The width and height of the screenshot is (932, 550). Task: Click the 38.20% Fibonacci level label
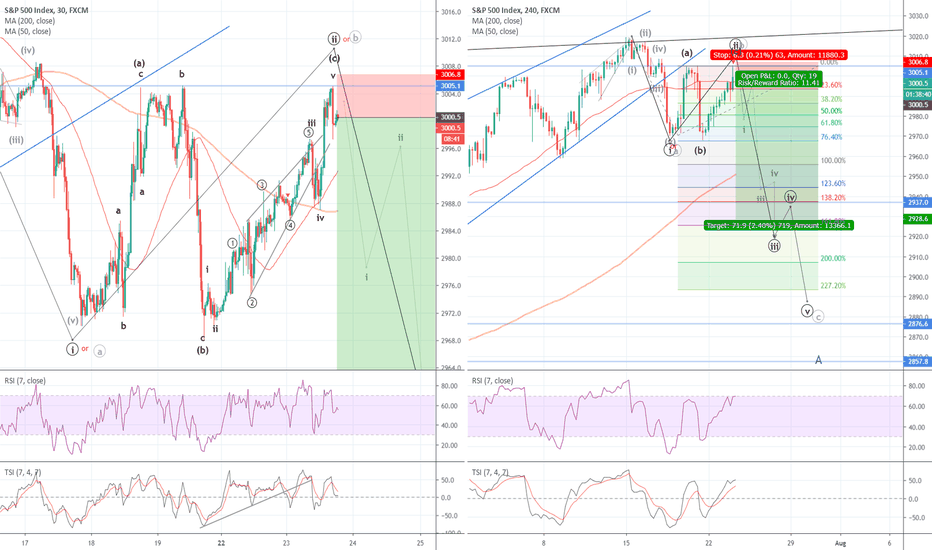click(831, 99)
